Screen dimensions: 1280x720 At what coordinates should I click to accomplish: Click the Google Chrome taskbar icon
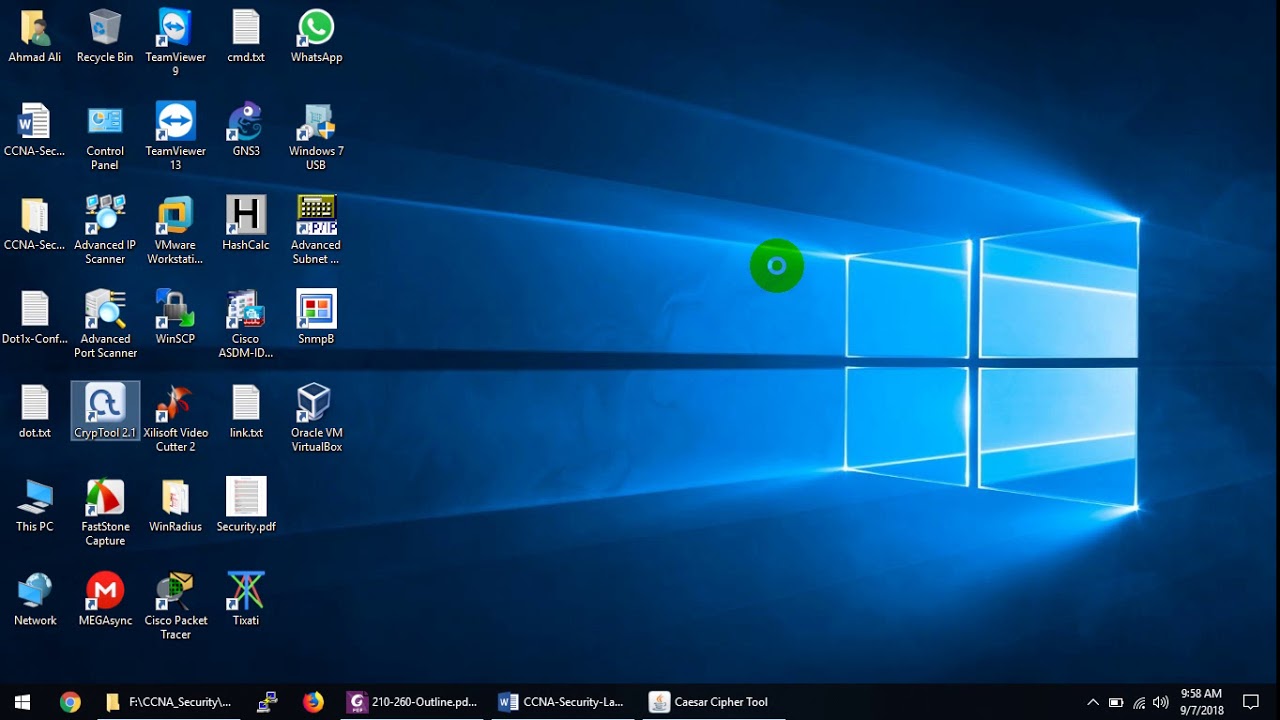[70, 702]
